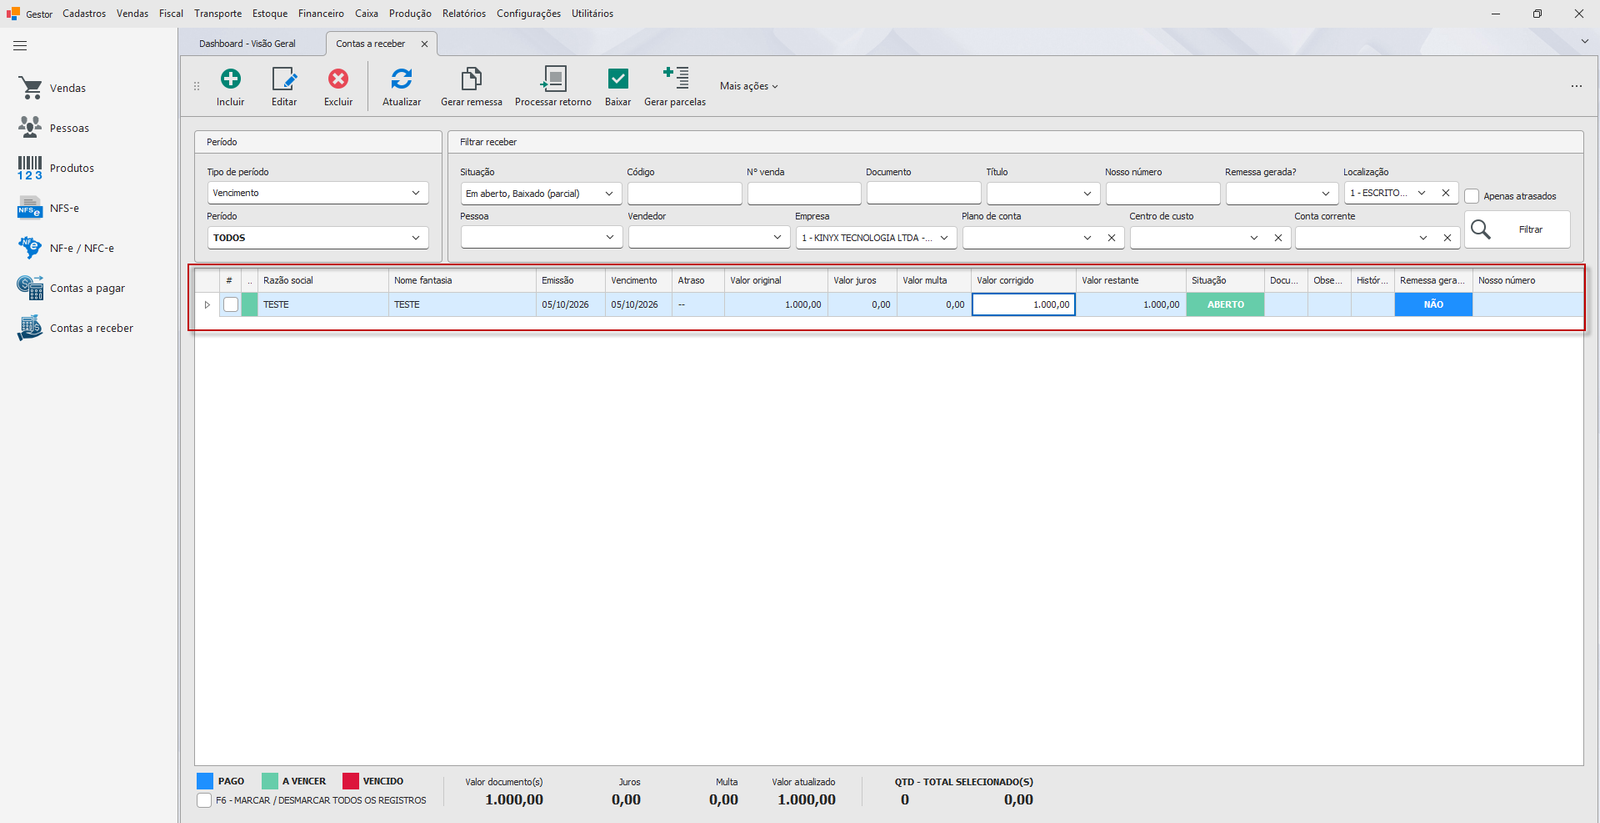The height and width of the screenshot is (823, 1600).
Task: Click the ABERTO status cell
Action: [1226, 305]
